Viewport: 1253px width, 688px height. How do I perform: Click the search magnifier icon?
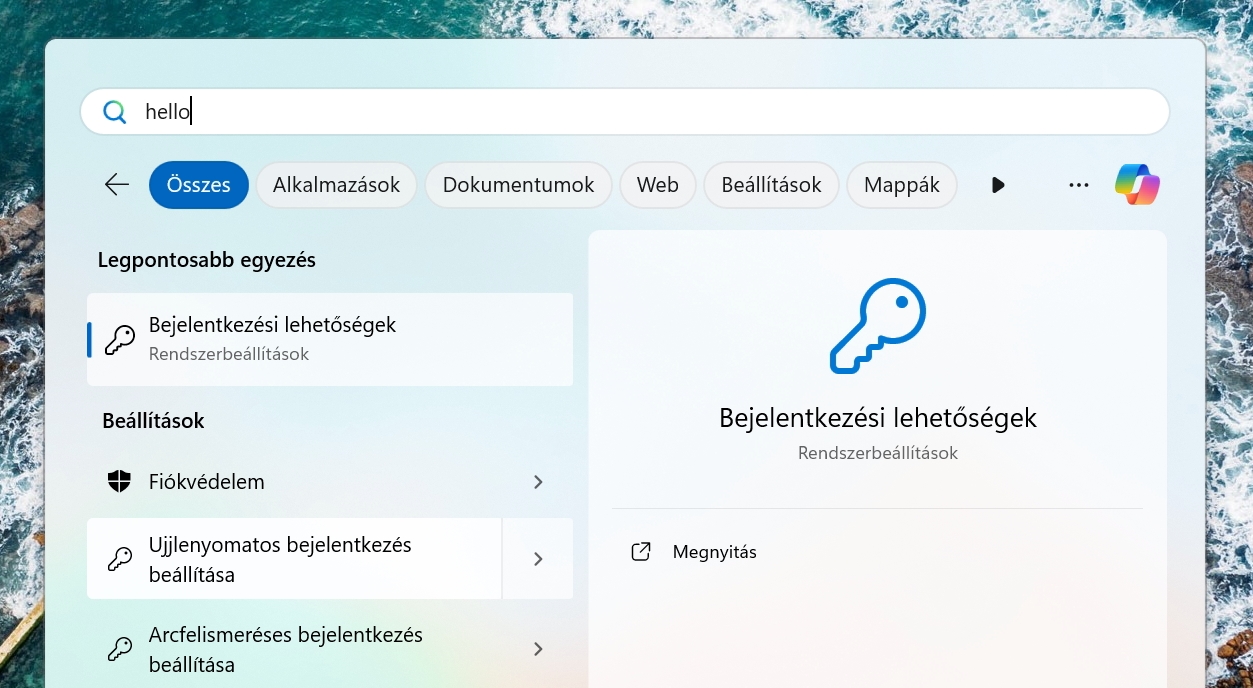pyautogui.click(x=115, y=112)
